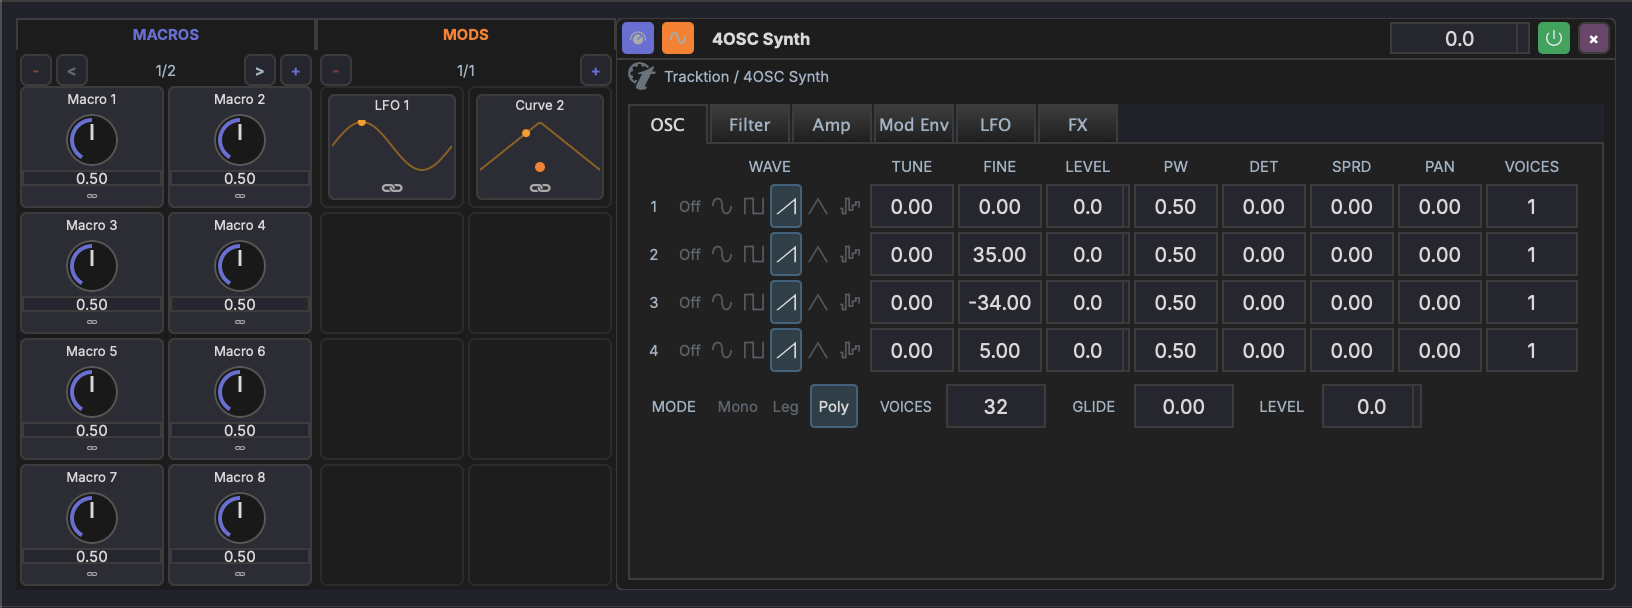Select triangle wave for oscillator 4
Screen dimensions: 1632x608
[x=818, y=351]
